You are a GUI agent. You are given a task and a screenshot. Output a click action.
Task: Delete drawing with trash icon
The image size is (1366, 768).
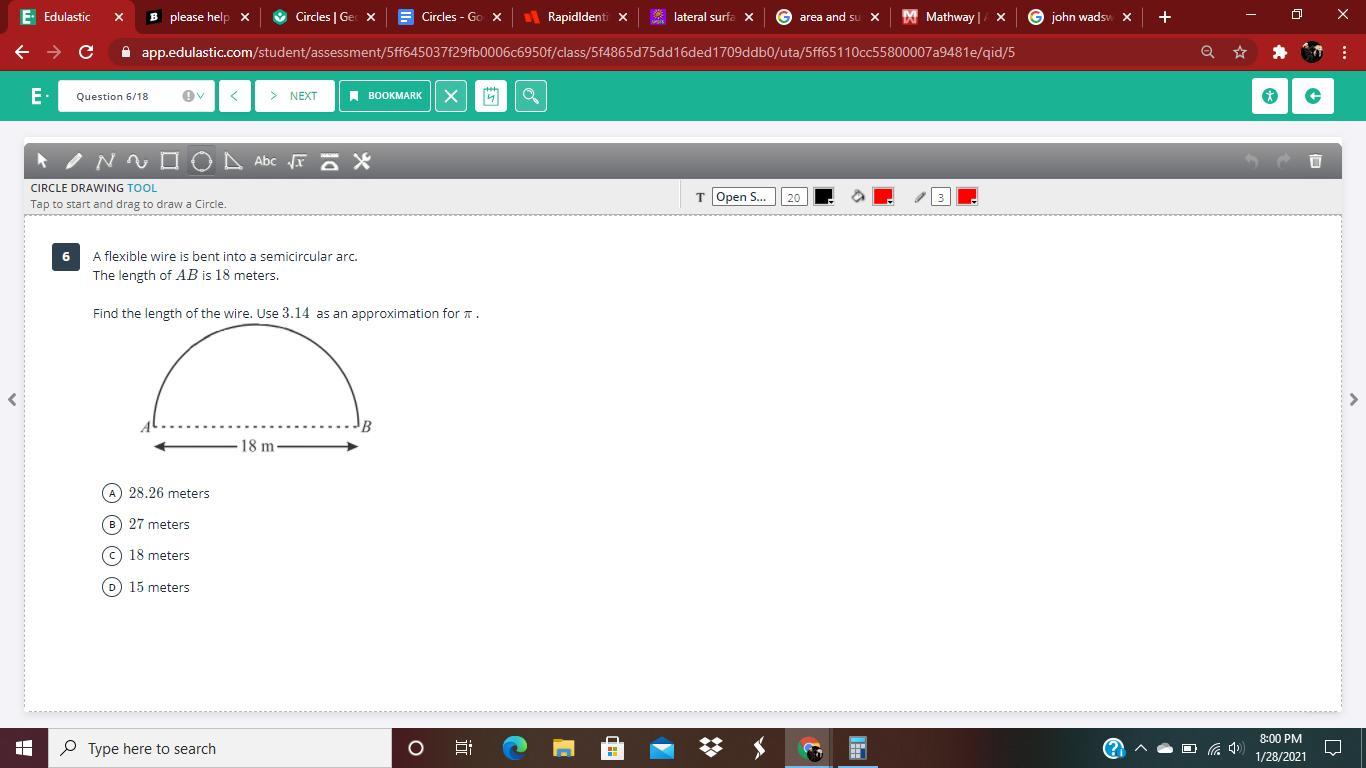1316,161
